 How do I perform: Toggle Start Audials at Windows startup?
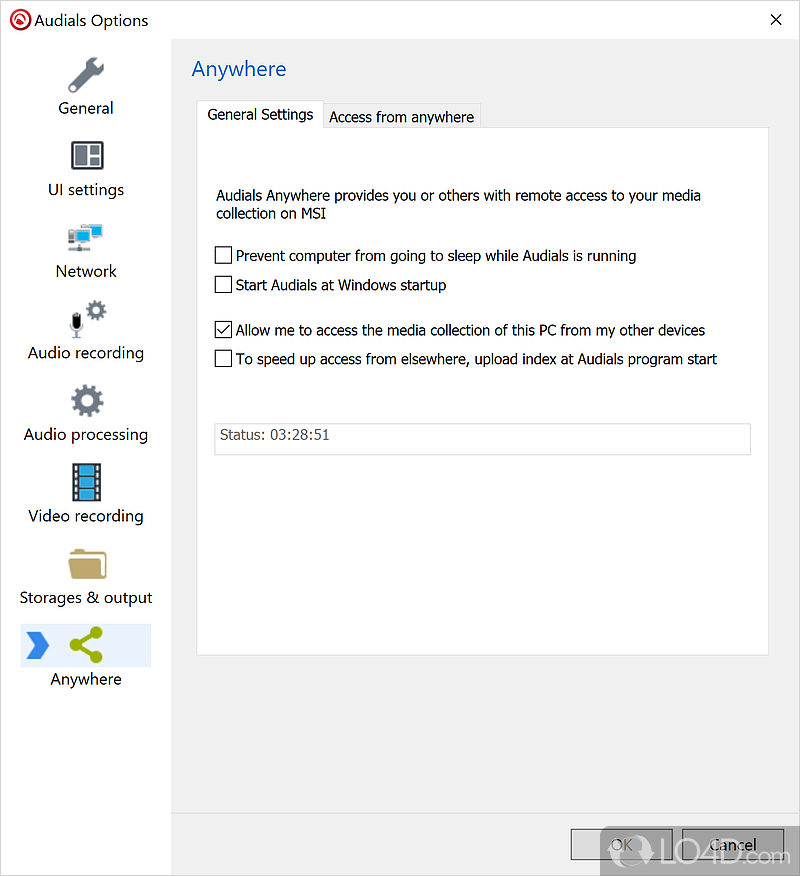[x=224, y=285]
